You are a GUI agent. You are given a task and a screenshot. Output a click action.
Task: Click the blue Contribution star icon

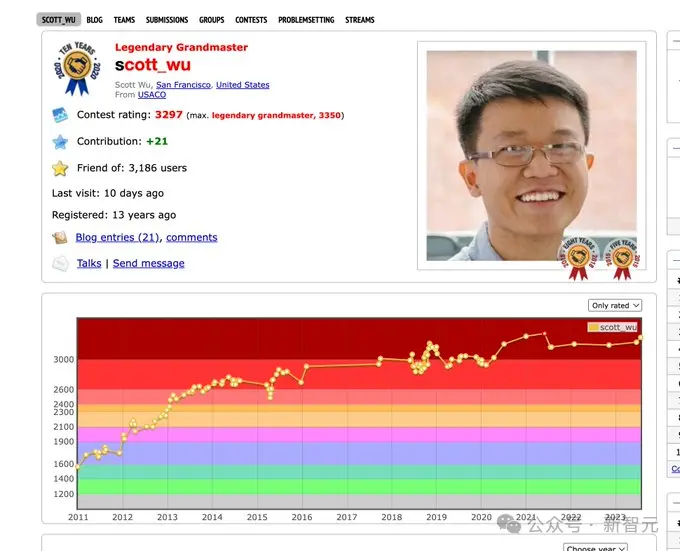60,142
